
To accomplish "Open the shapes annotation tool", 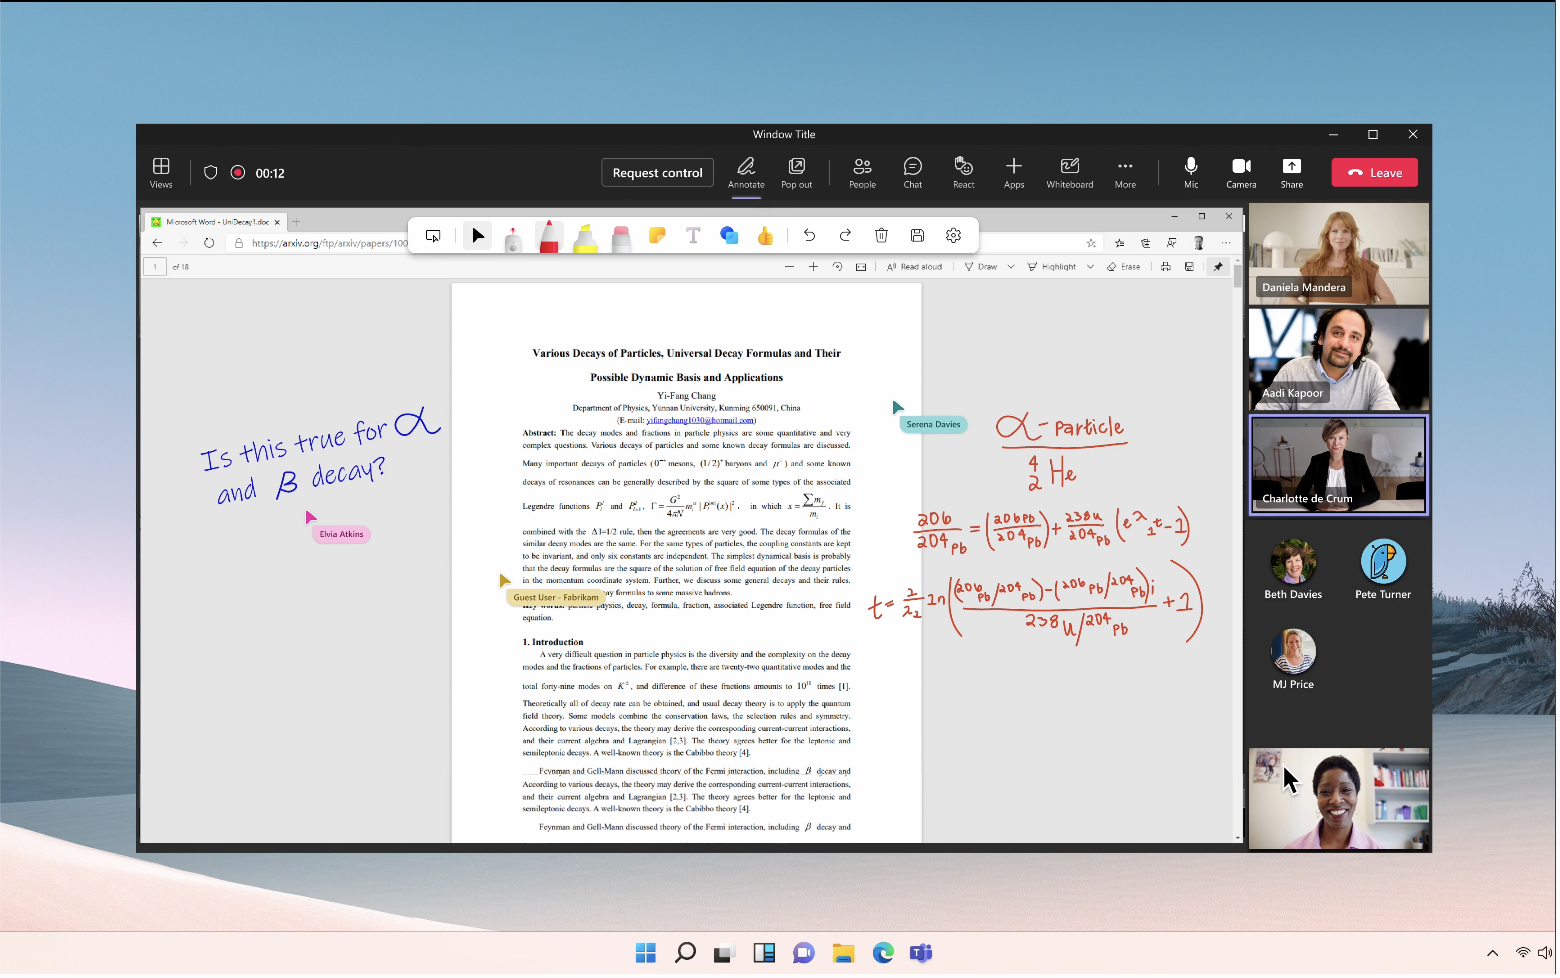I will (x=729, y=236).
